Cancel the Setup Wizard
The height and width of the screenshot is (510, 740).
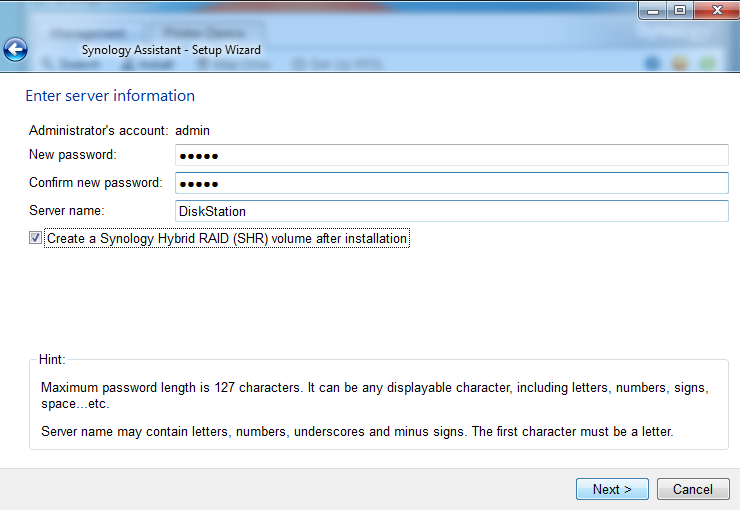pyautogui.click(x=693, y=489)
